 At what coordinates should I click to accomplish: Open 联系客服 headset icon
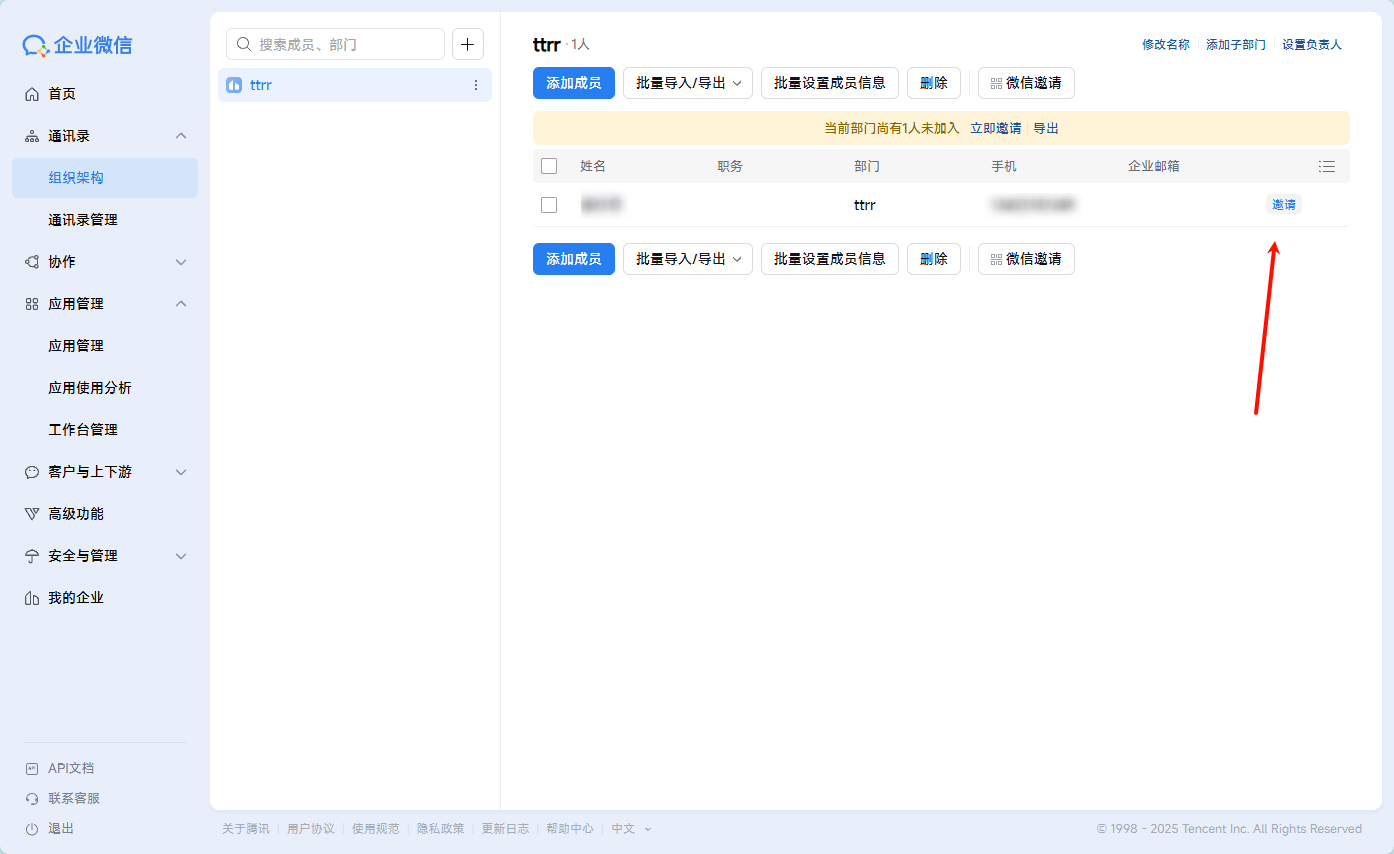(32, 799)
